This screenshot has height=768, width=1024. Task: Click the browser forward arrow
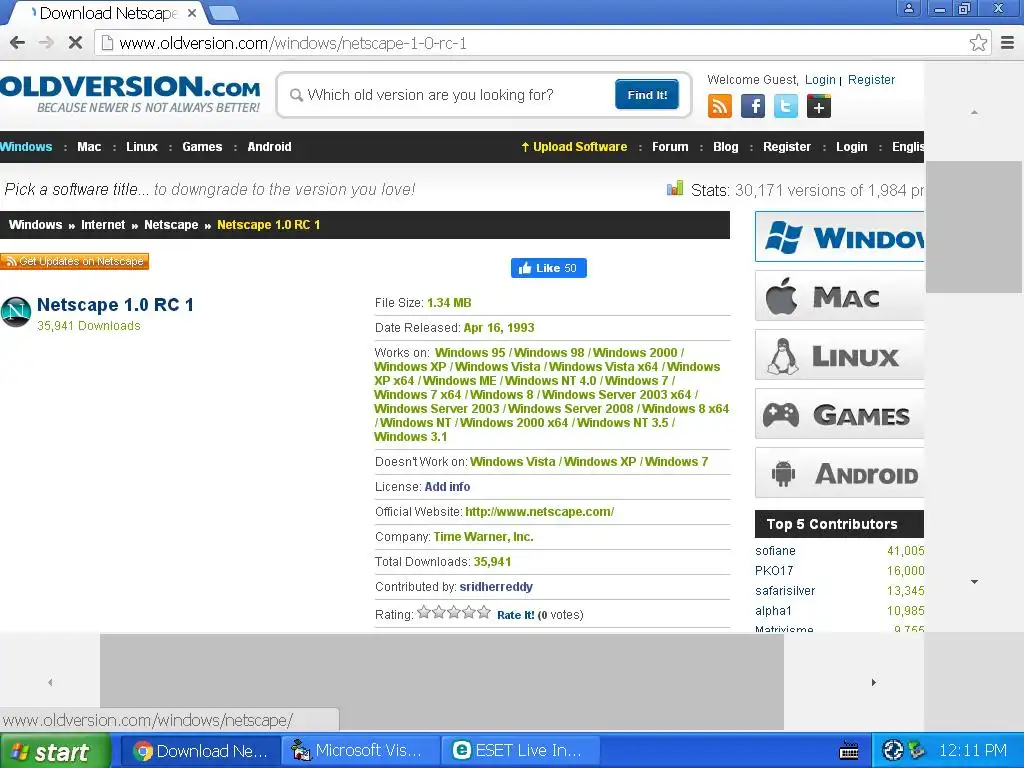click(x=46, y=43)
